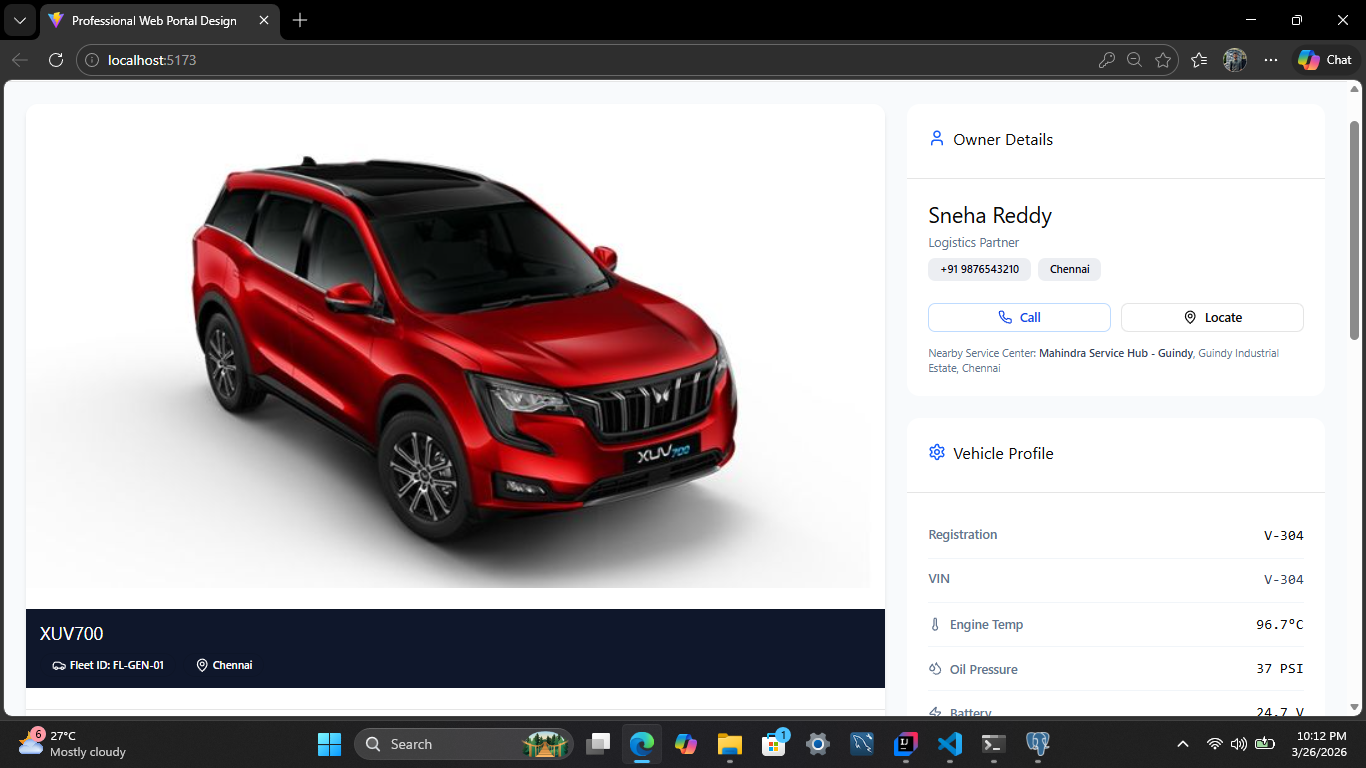The width and height of the screenshot is (1366, 768).
Task: Click the password key icon in address bar
Action: click(x=1106, y=60)
